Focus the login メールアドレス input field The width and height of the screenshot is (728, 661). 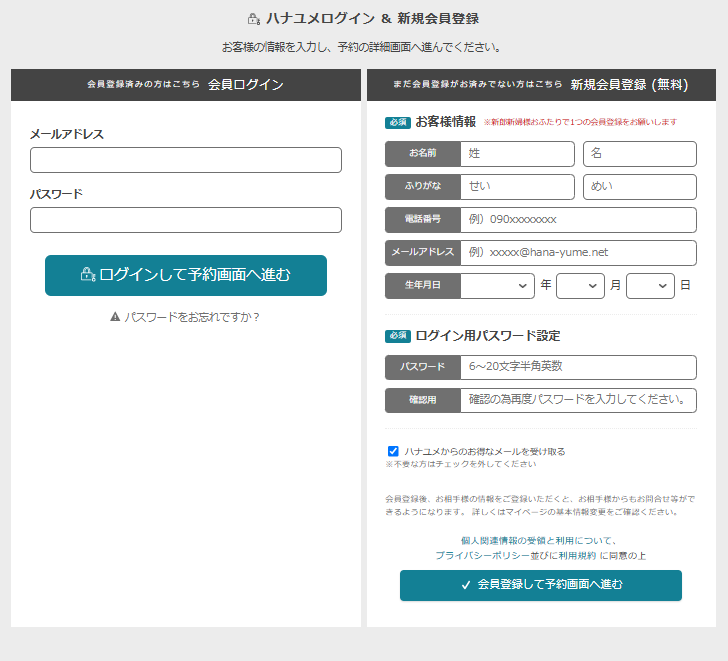(186, 160)
